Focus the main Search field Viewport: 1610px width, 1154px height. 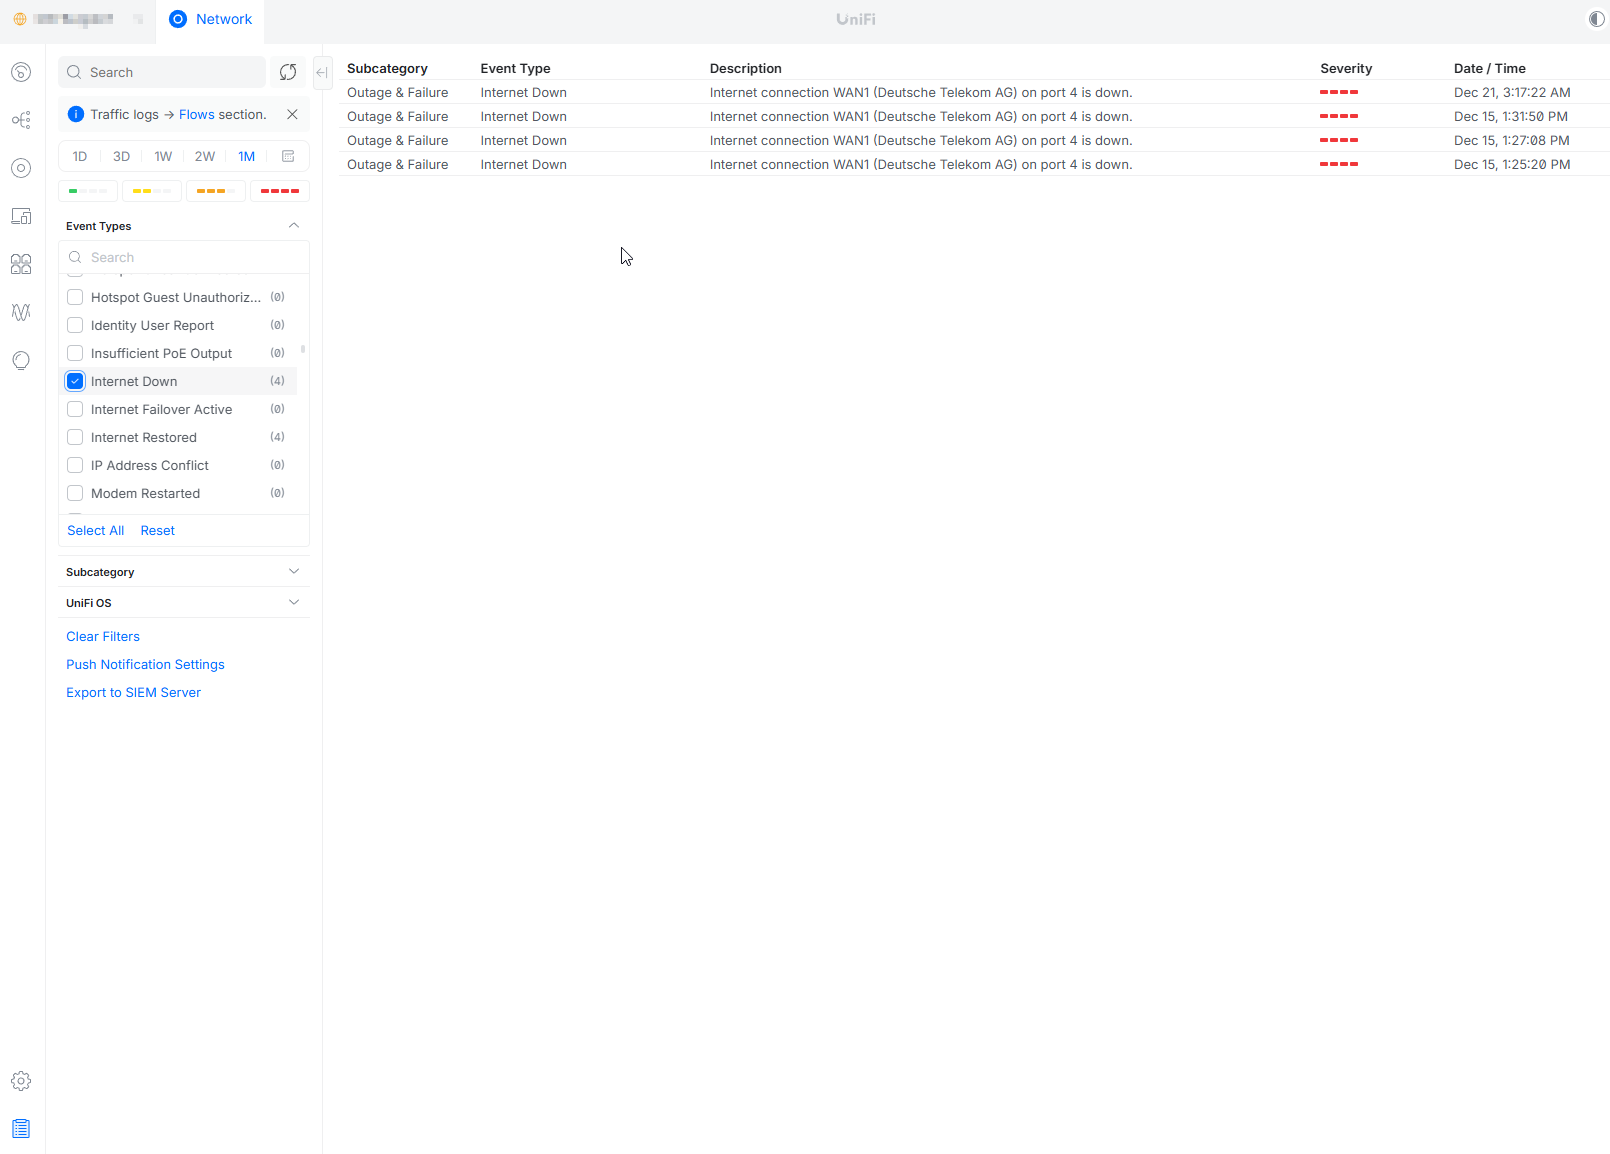[162, 72]
